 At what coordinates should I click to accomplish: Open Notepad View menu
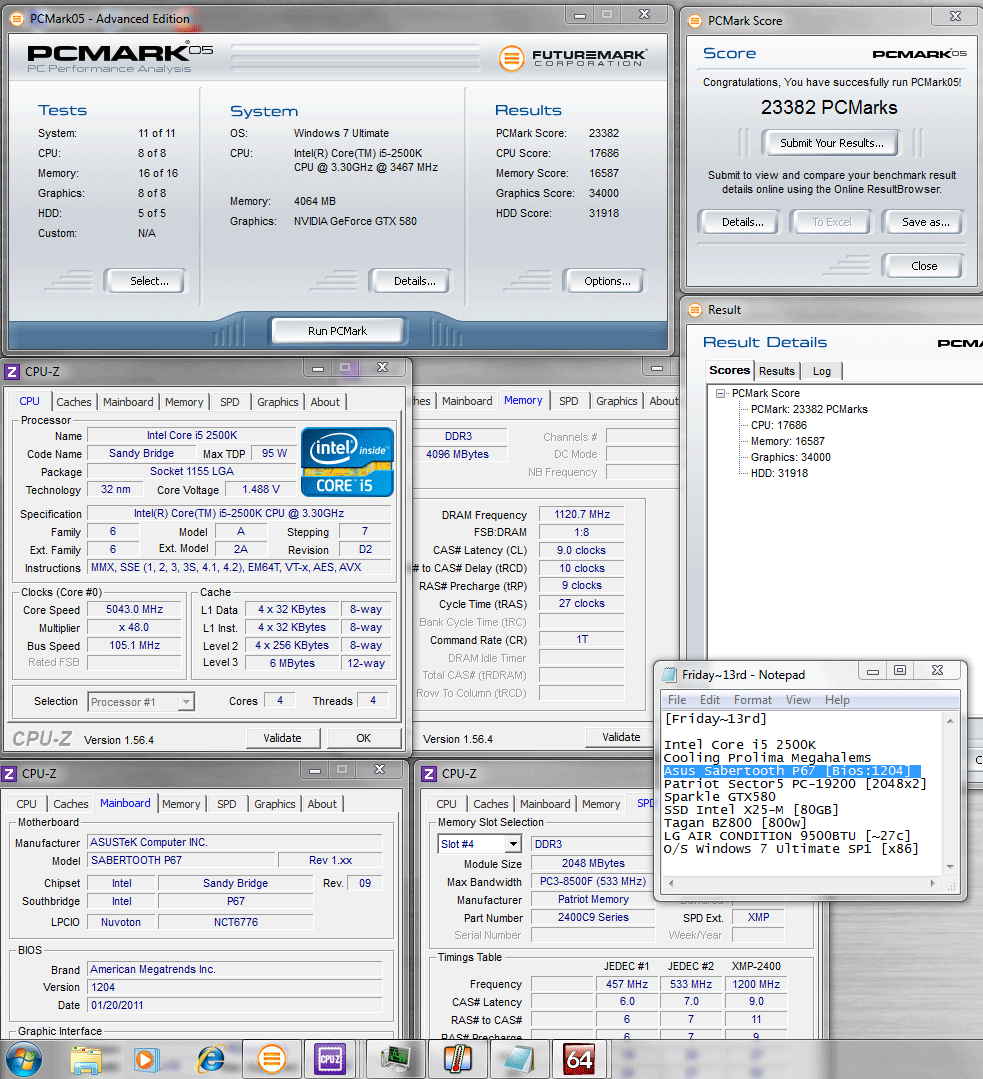coord(799,700)
